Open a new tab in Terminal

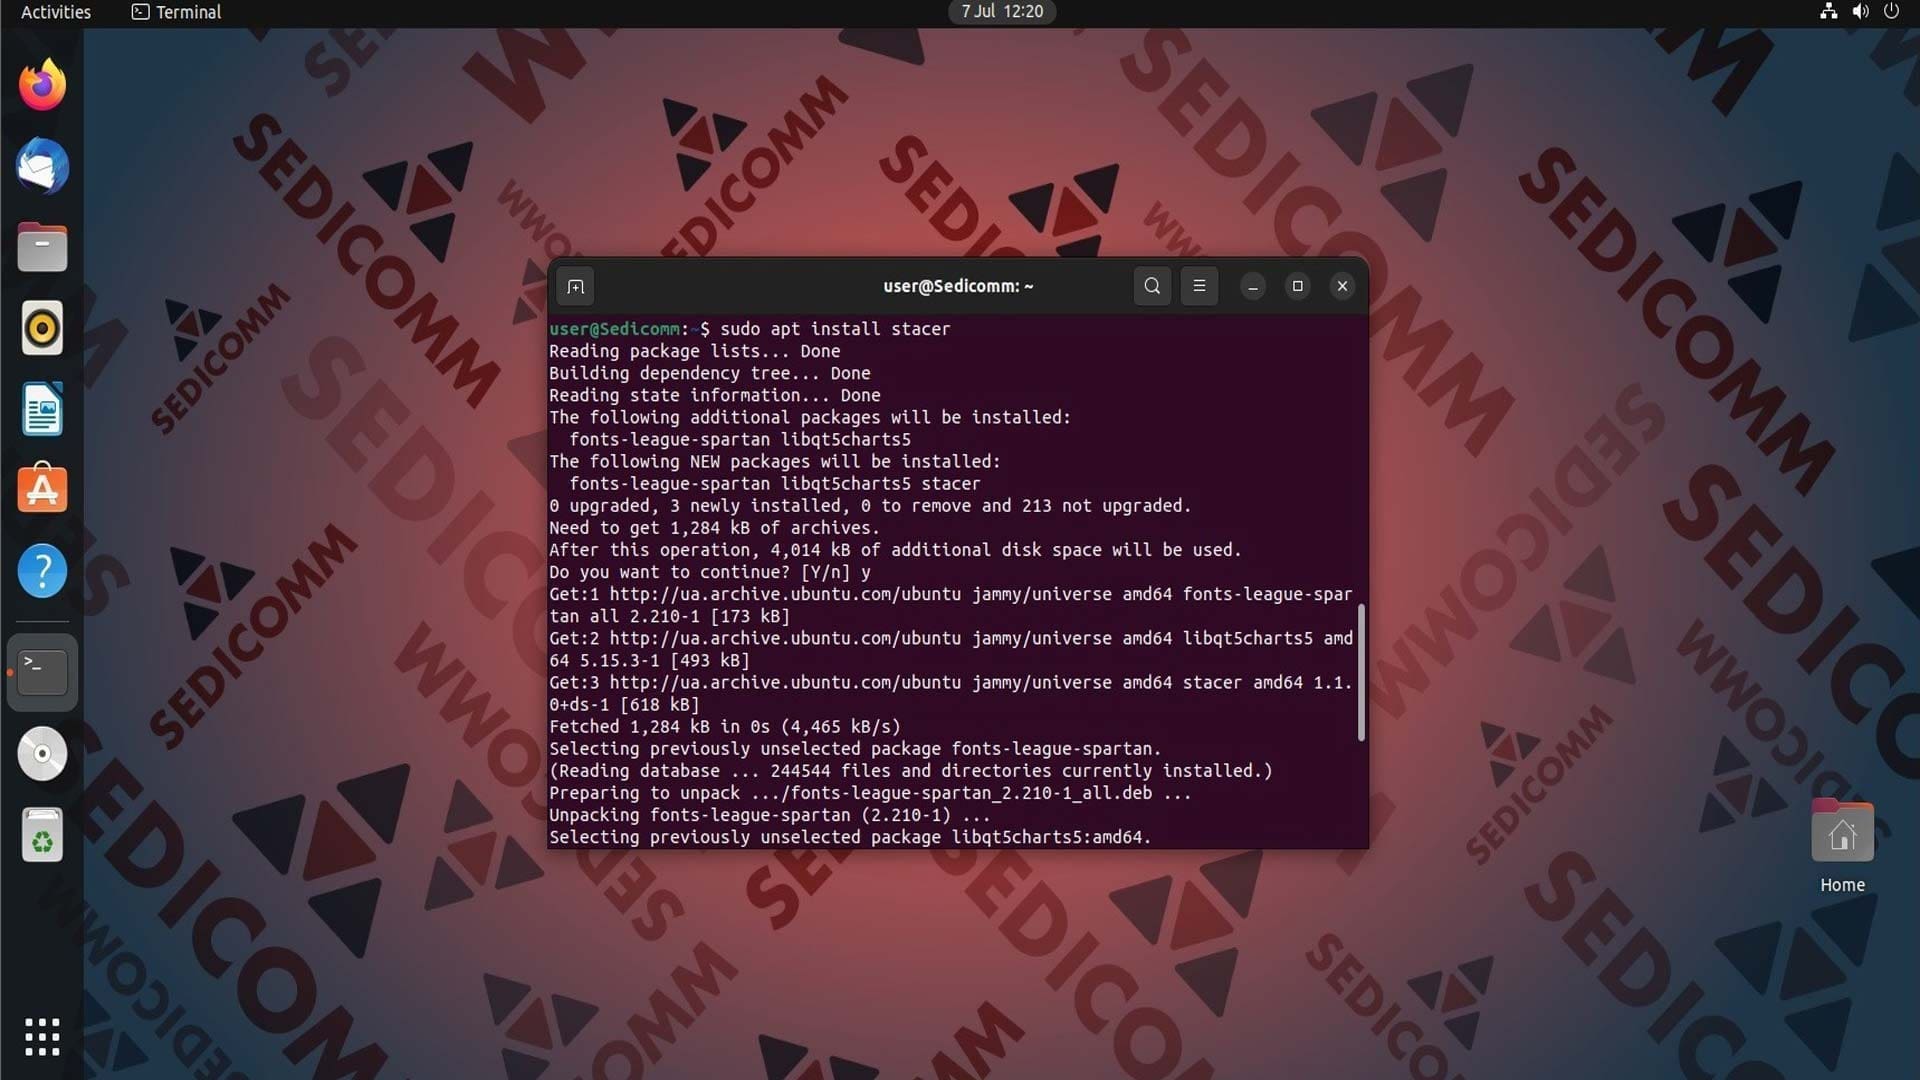coord(575,287)
